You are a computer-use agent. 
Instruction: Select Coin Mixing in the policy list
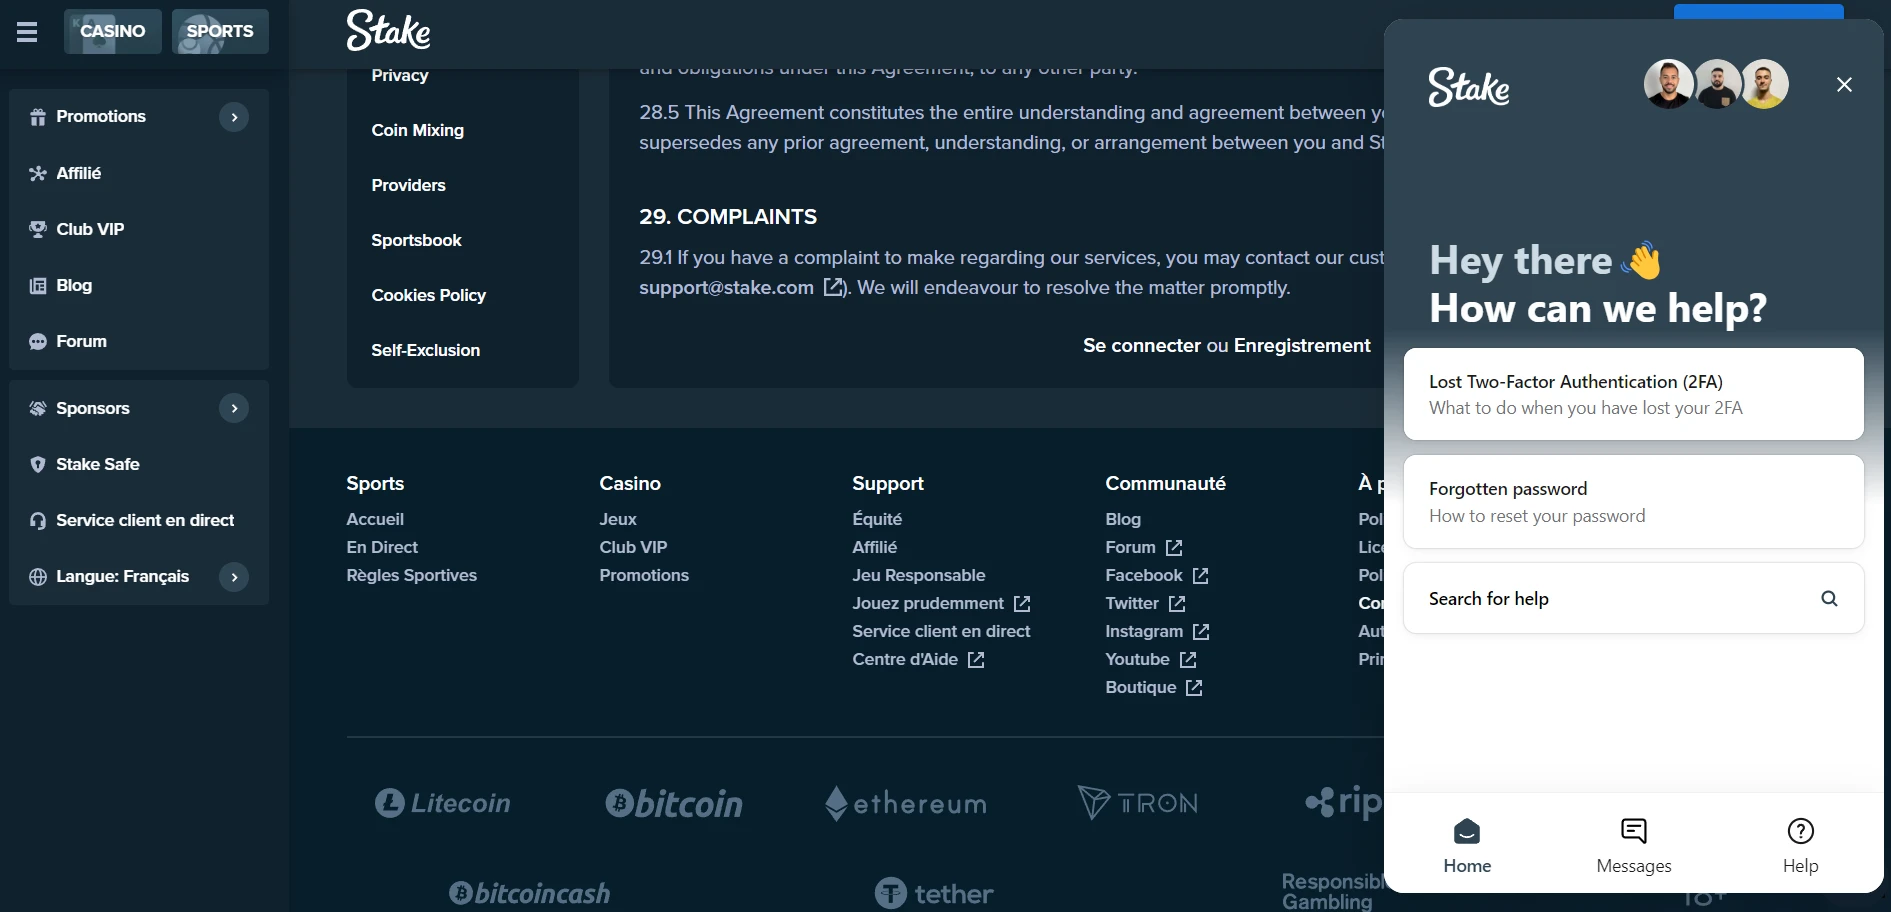417,130
